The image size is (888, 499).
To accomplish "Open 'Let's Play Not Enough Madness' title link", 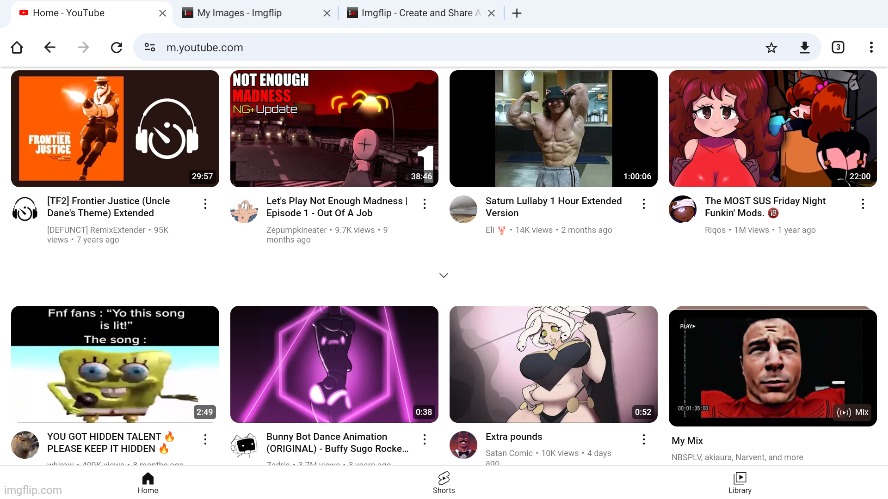I will (x=337, y=207).
